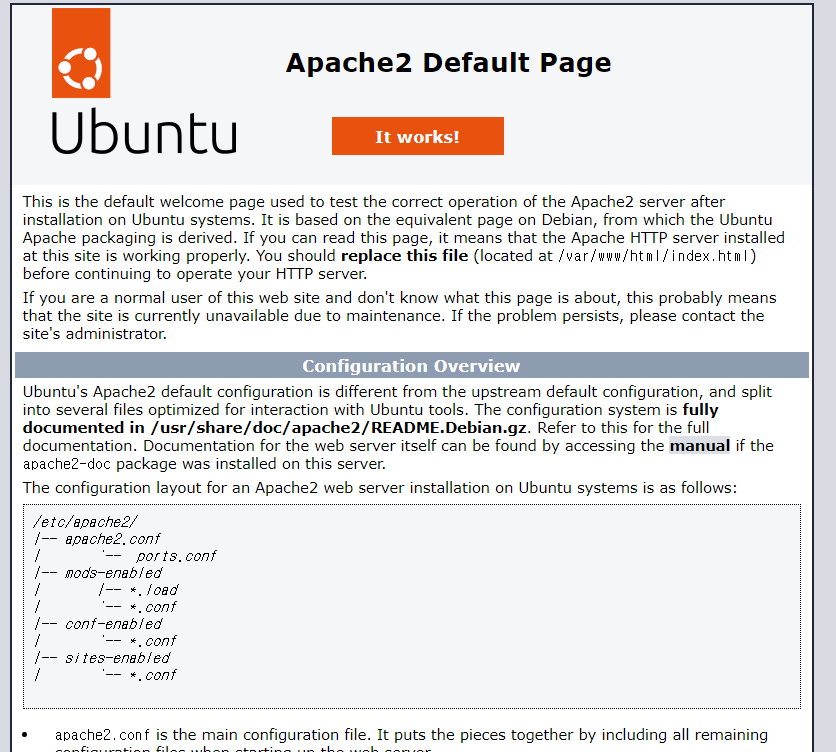Click the bold "replace this file" text
The height and width of the screenshot is (752, 836).
(405, 256)
